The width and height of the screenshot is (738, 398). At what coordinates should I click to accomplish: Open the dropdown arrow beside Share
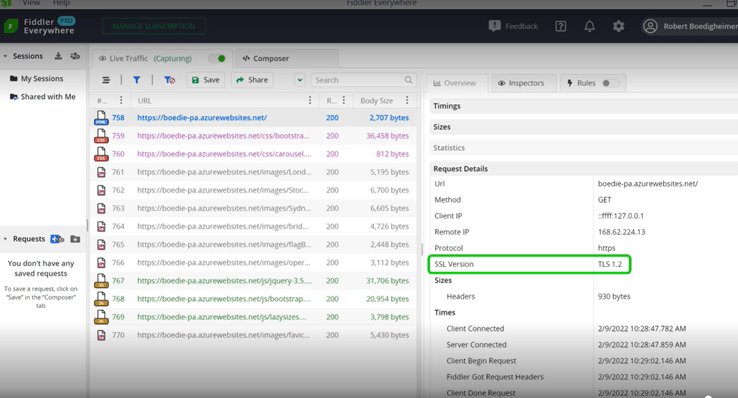[x=300, y=80]
